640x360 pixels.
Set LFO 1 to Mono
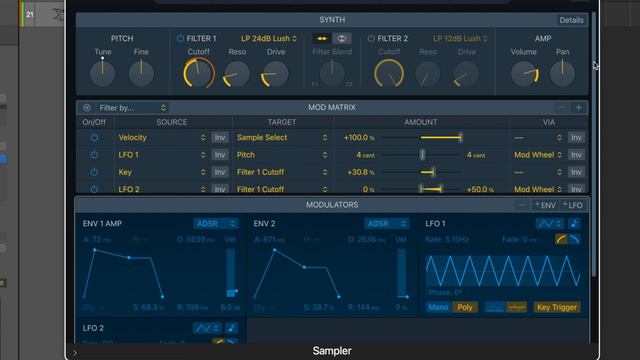(x=438, y=307)
